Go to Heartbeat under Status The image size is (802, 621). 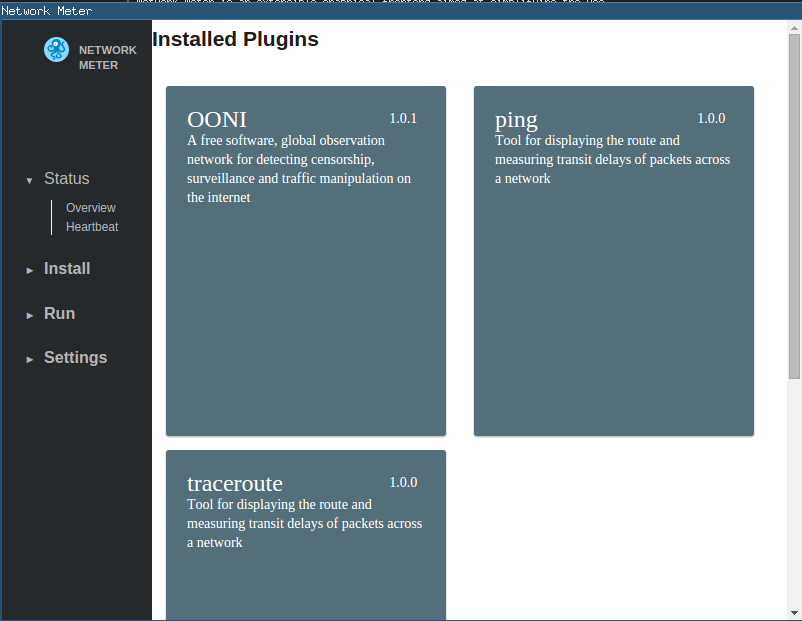coord(92,227)
